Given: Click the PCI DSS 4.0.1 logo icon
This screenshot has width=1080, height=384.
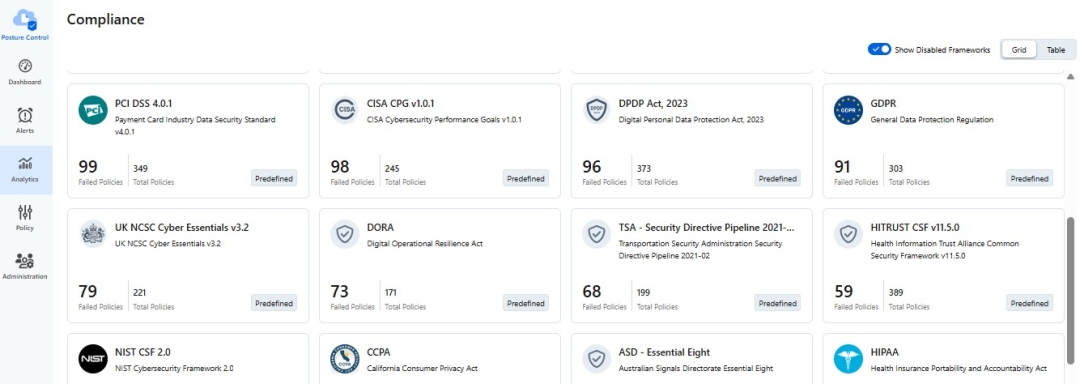Looking at the screenshot, I should (x=93, y=110).
